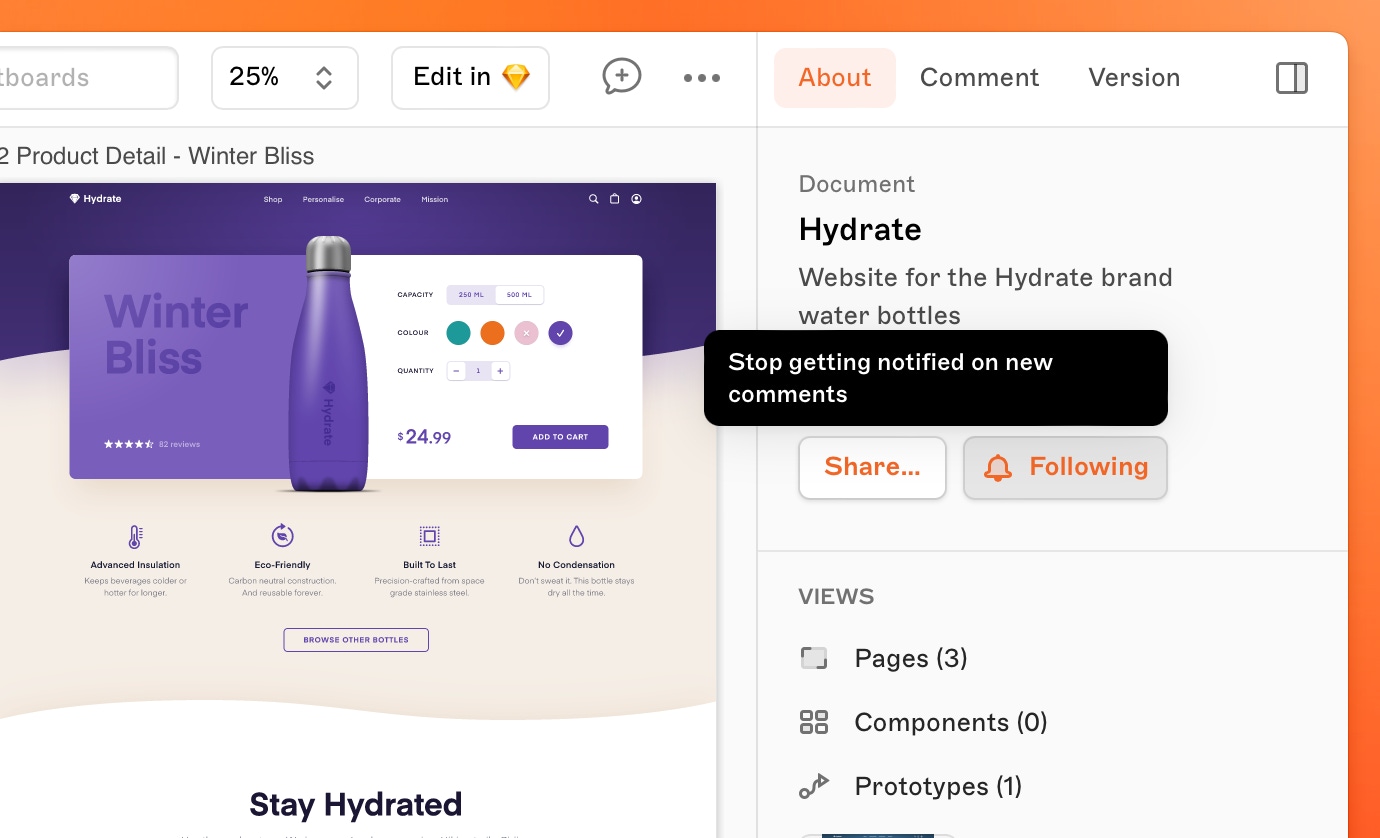Click the Prototypes arrow icon
Screen dimensions: 1380x838
point(814,787)
